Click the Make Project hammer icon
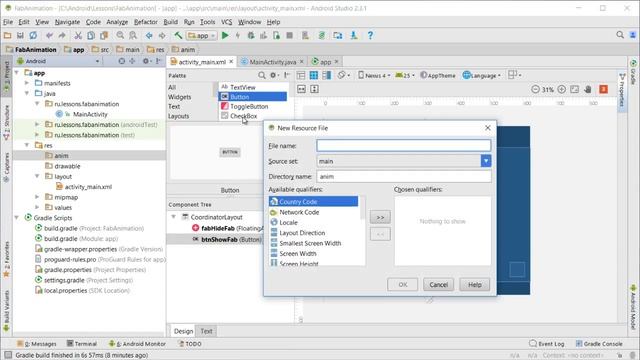Screen dimensions: 640x360 coord(178,36)
